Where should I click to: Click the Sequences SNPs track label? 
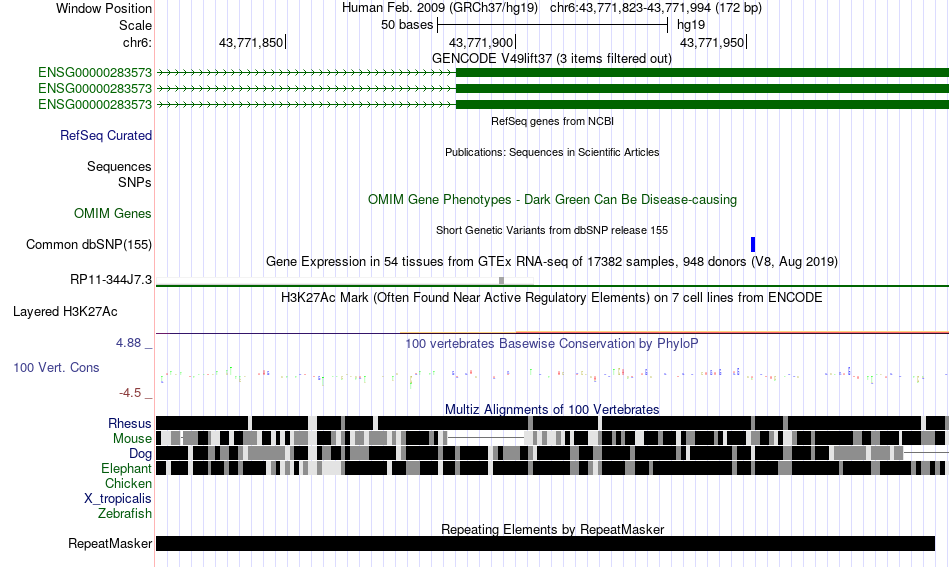119,174
